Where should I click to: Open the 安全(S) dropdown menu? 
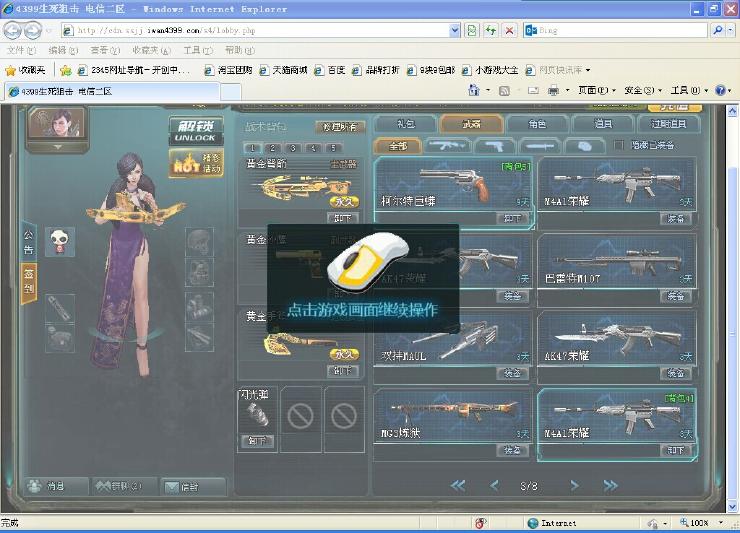pyautogui.click(x=643, y=90)
